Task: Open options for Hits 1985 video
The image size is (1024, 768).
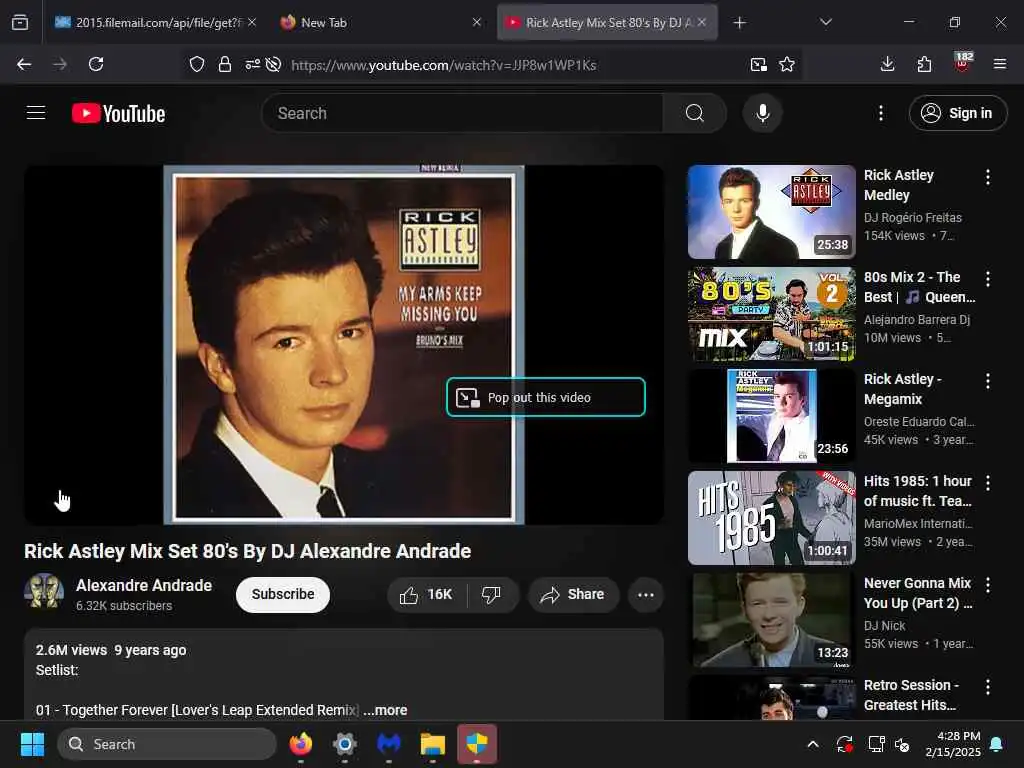Action: [987, 483]
